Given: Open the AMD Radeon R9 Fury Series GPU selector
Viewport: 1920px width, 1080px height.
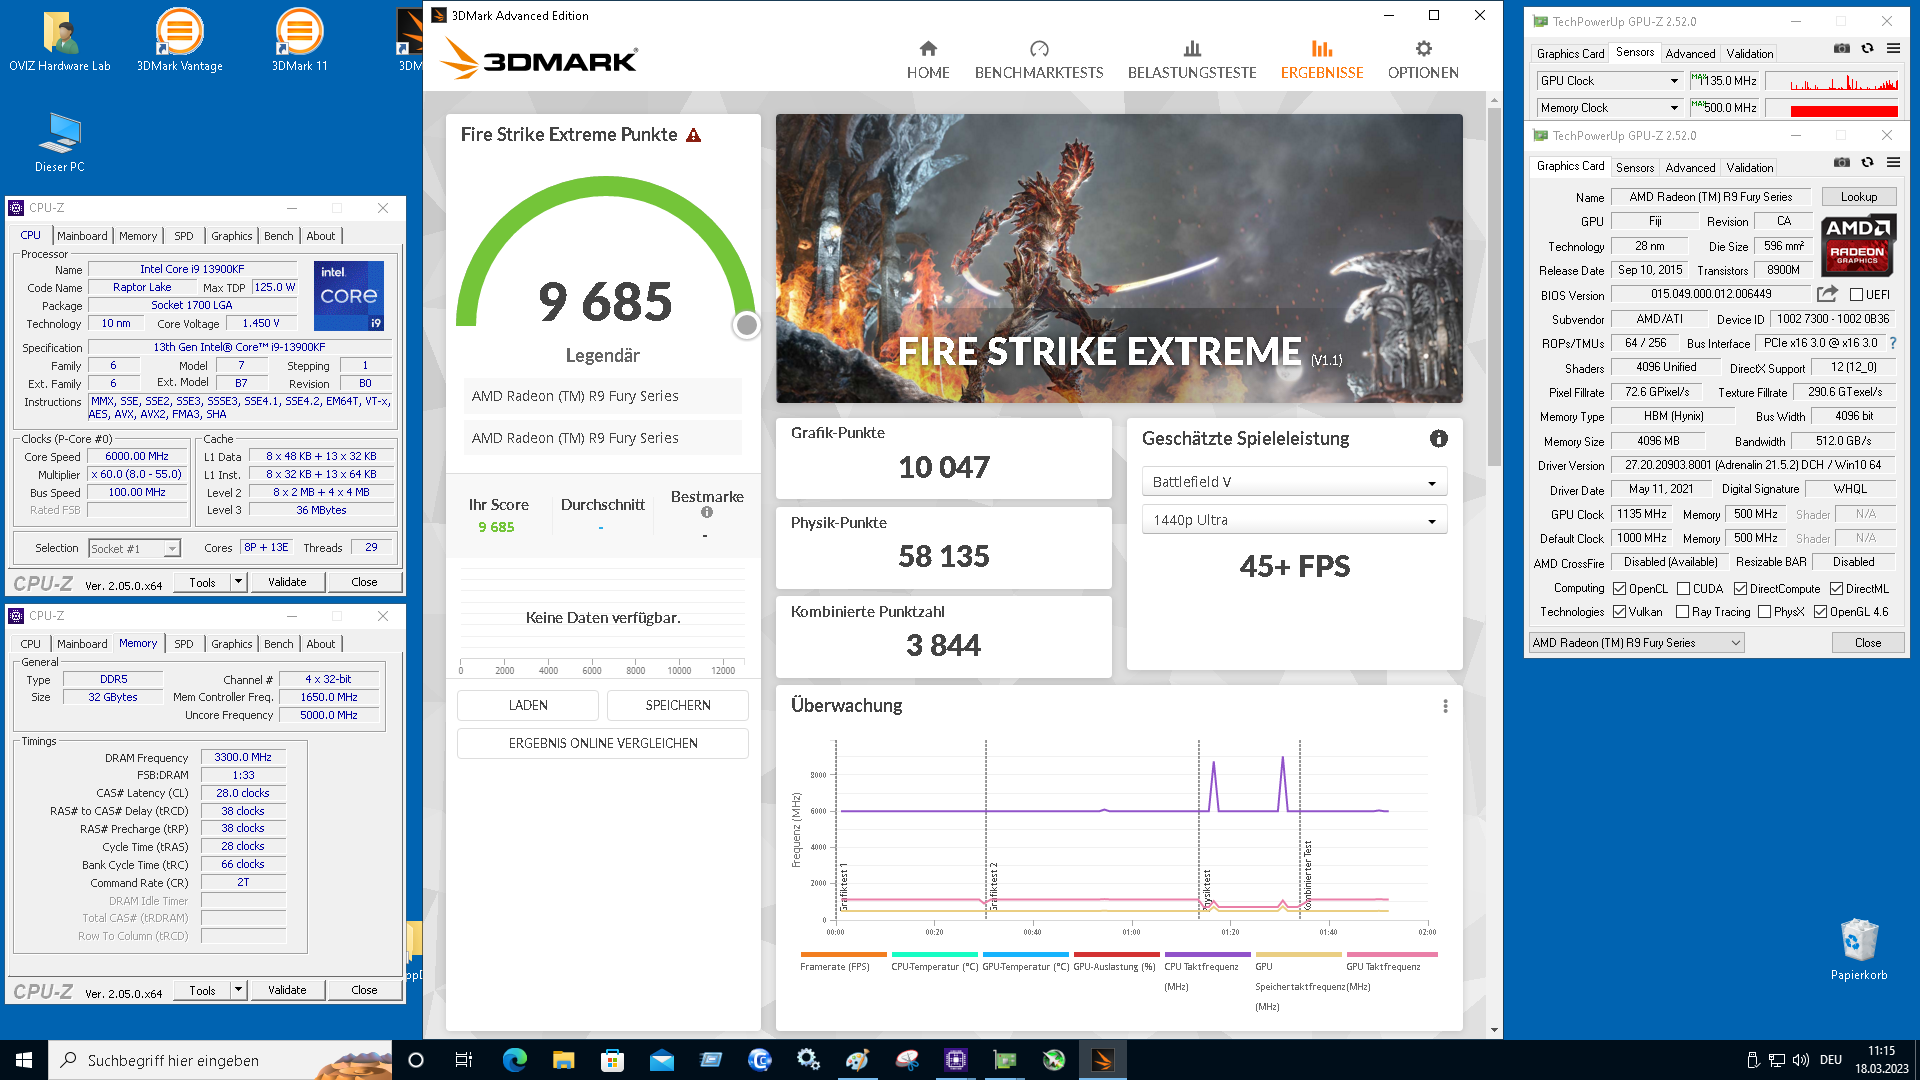Looking at the screenshot, I should click(x=1637, y=643).
